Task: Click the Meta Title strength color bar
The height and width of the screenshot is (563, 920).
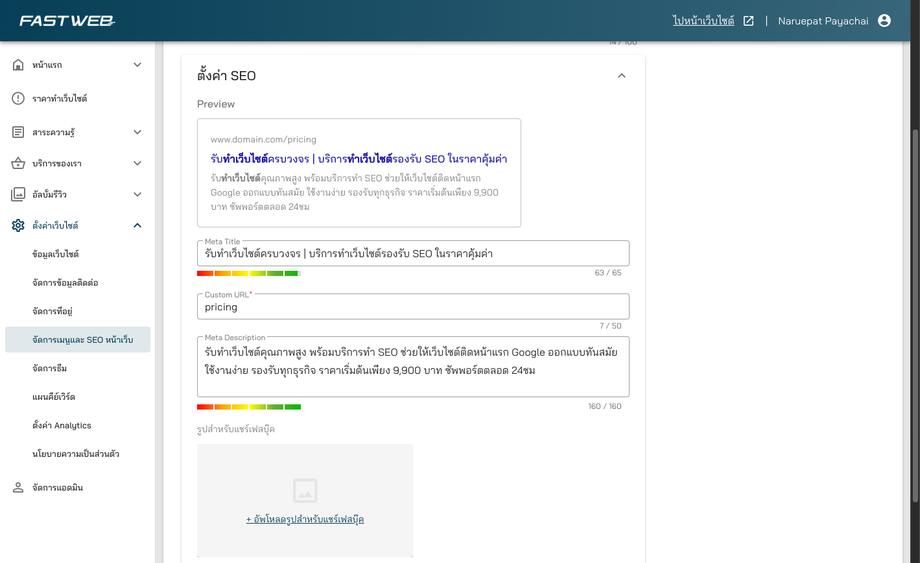Action: tap(248, 273)
